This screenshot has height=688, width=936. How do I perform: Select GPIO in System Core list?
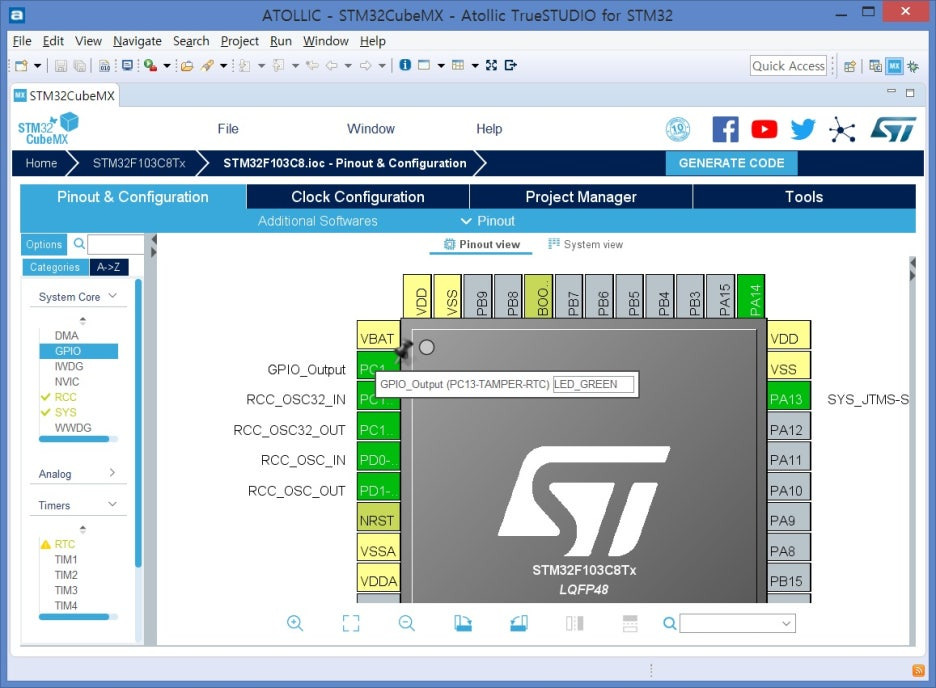coord(79,351)
